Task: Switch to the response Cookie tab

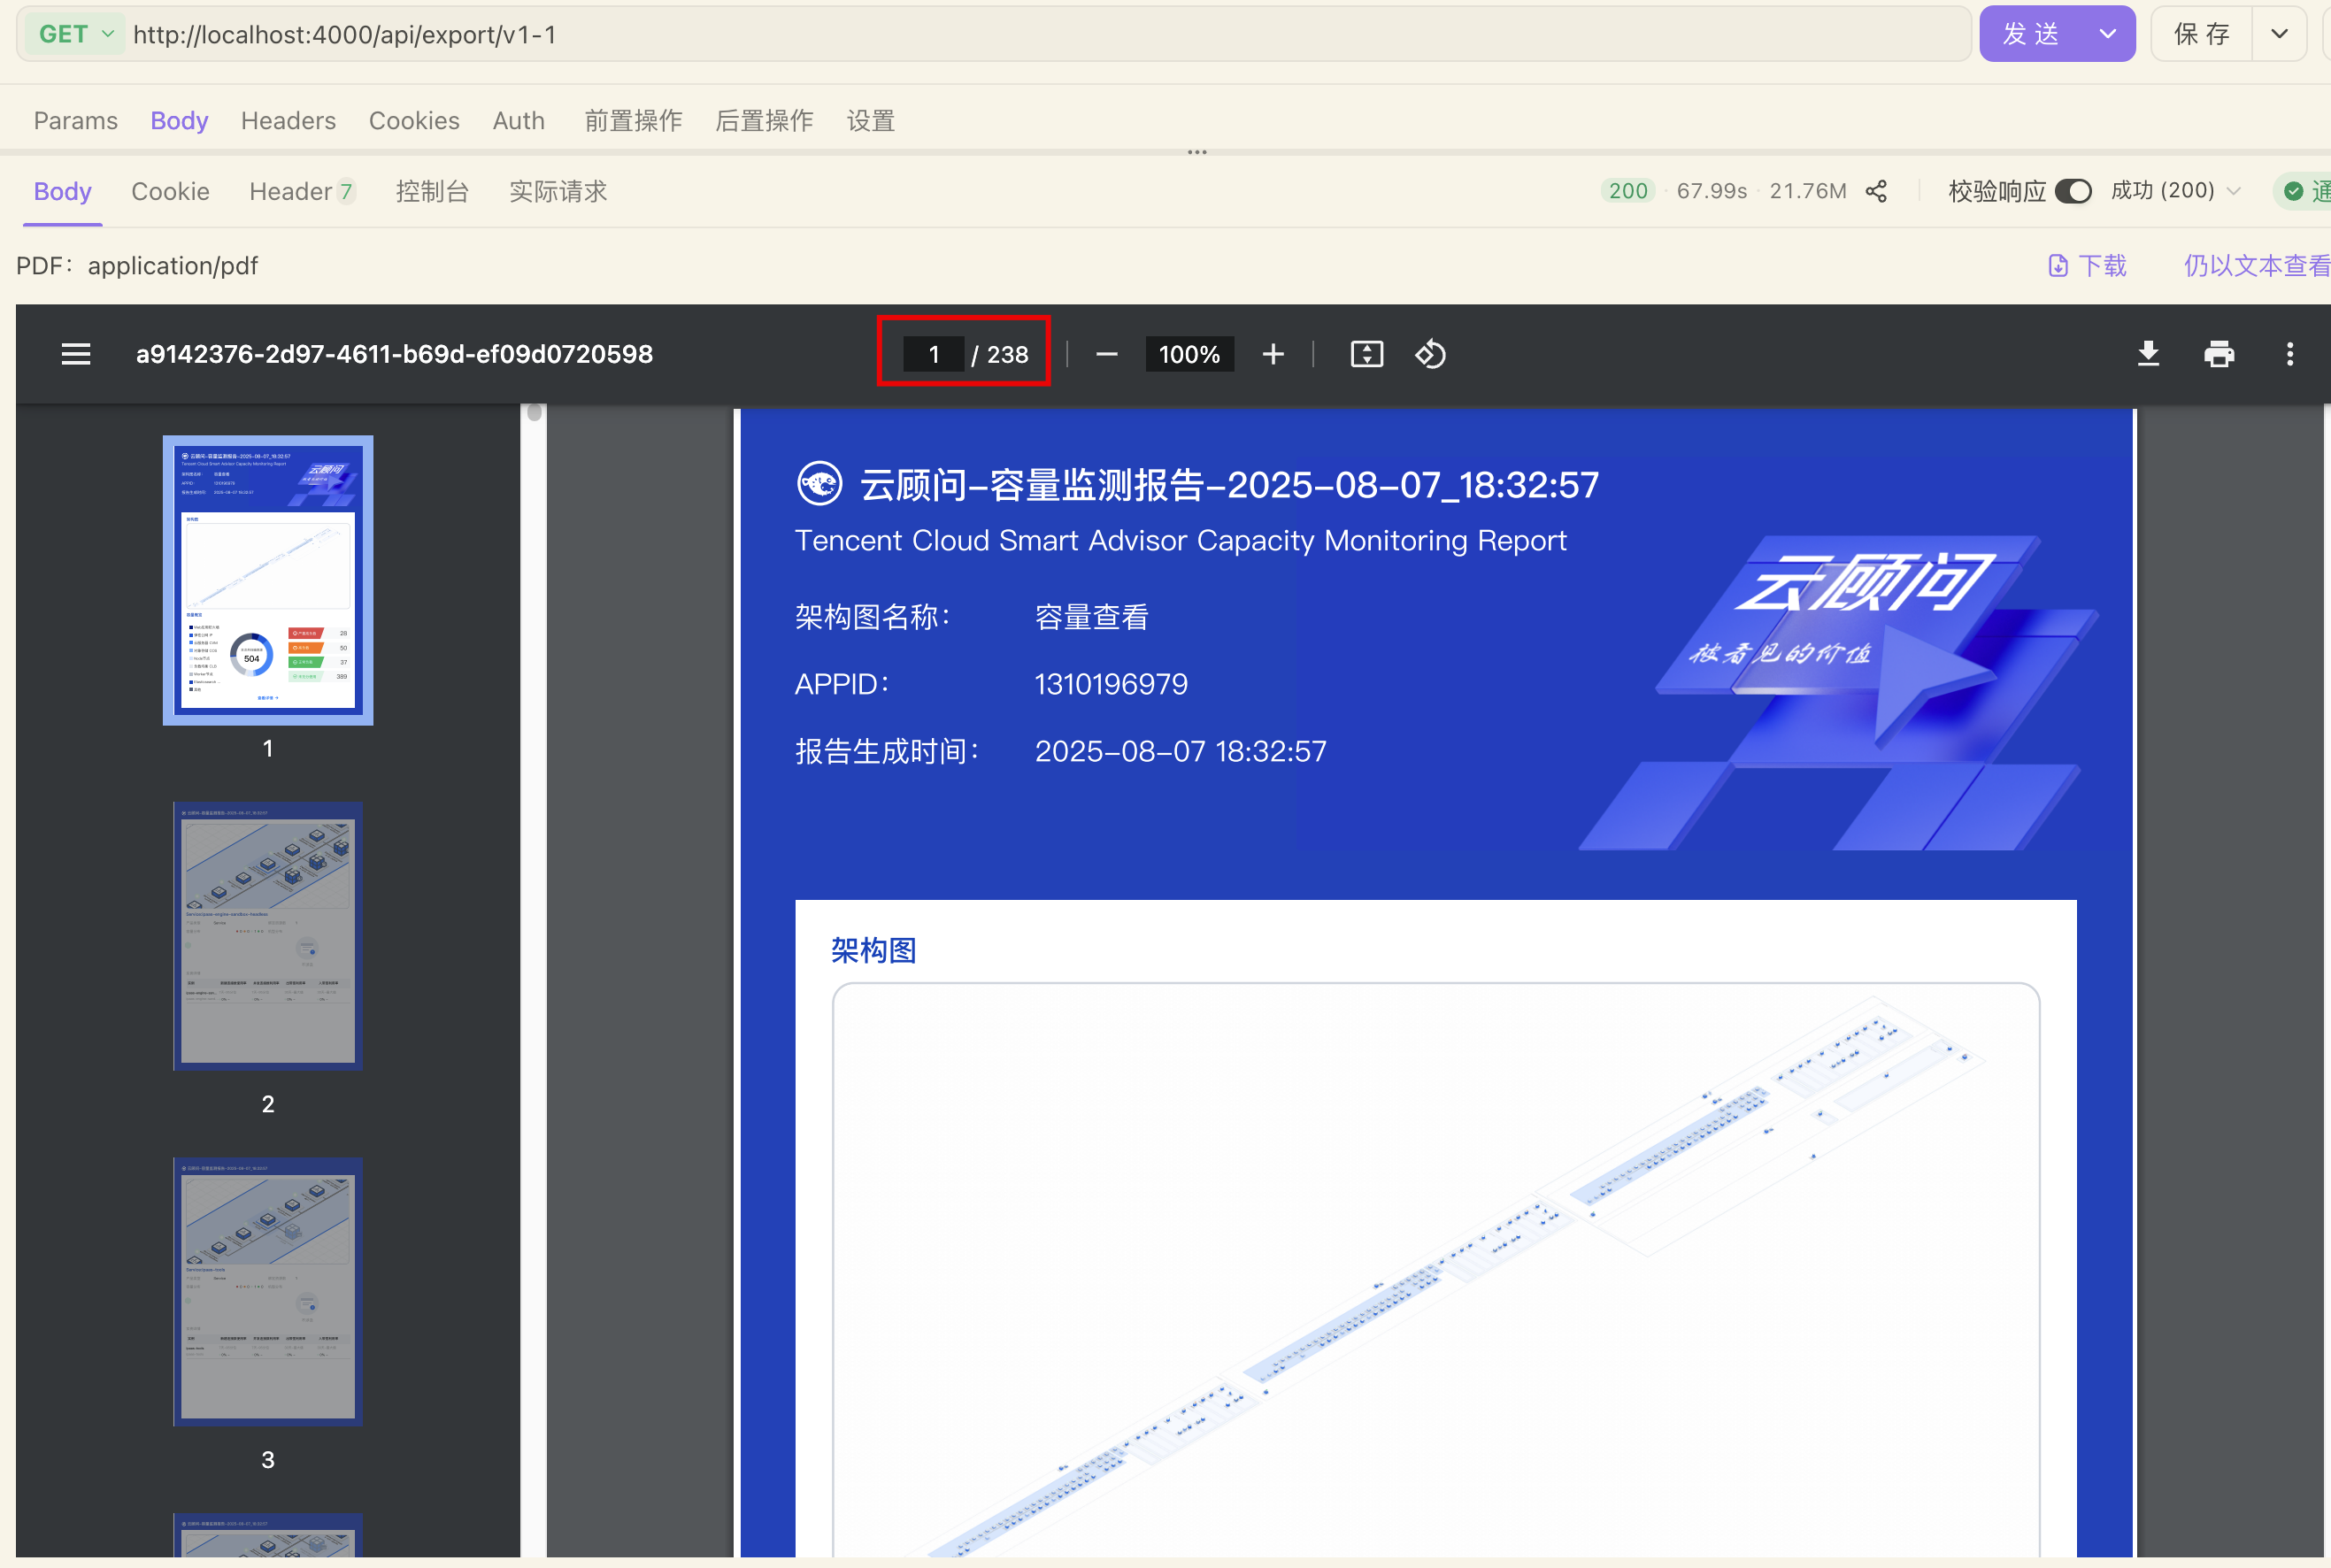Action: pos(170,191)
